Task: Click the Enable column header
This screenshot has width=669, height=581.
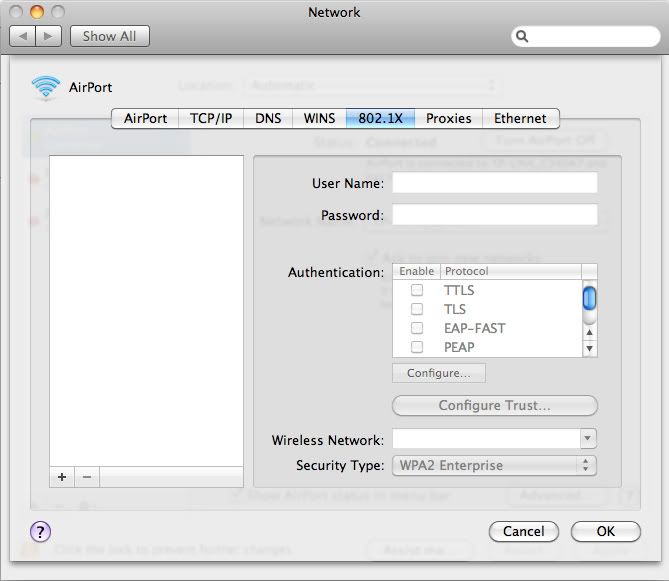Action: (416, 271)
